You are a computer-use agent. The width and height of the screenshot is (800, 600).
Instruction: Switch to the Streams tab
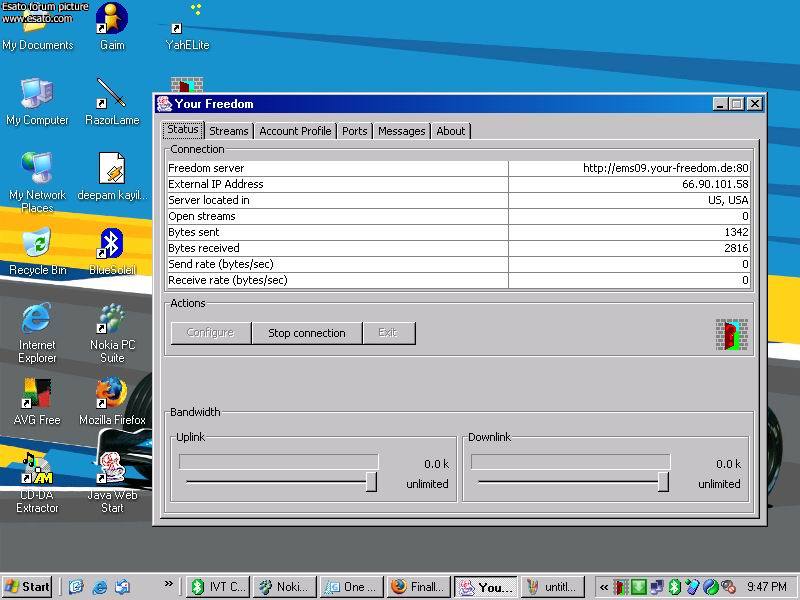click(x=229, y=131)
